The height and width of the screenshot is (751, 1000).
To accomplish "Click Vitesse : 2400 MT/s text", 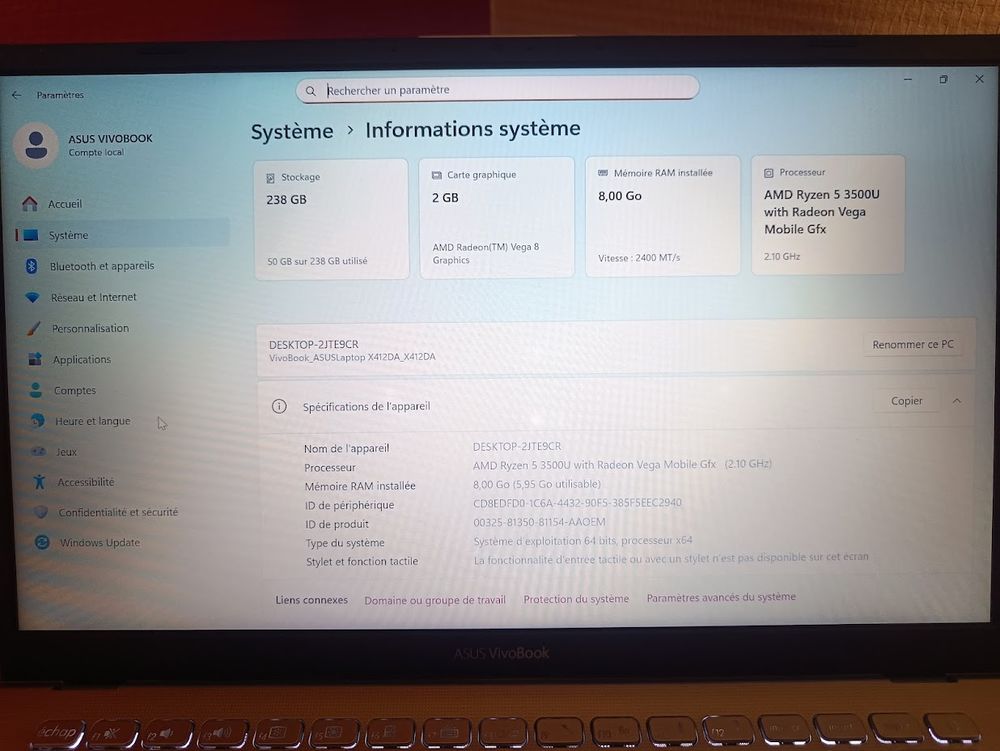I will 639,258.
